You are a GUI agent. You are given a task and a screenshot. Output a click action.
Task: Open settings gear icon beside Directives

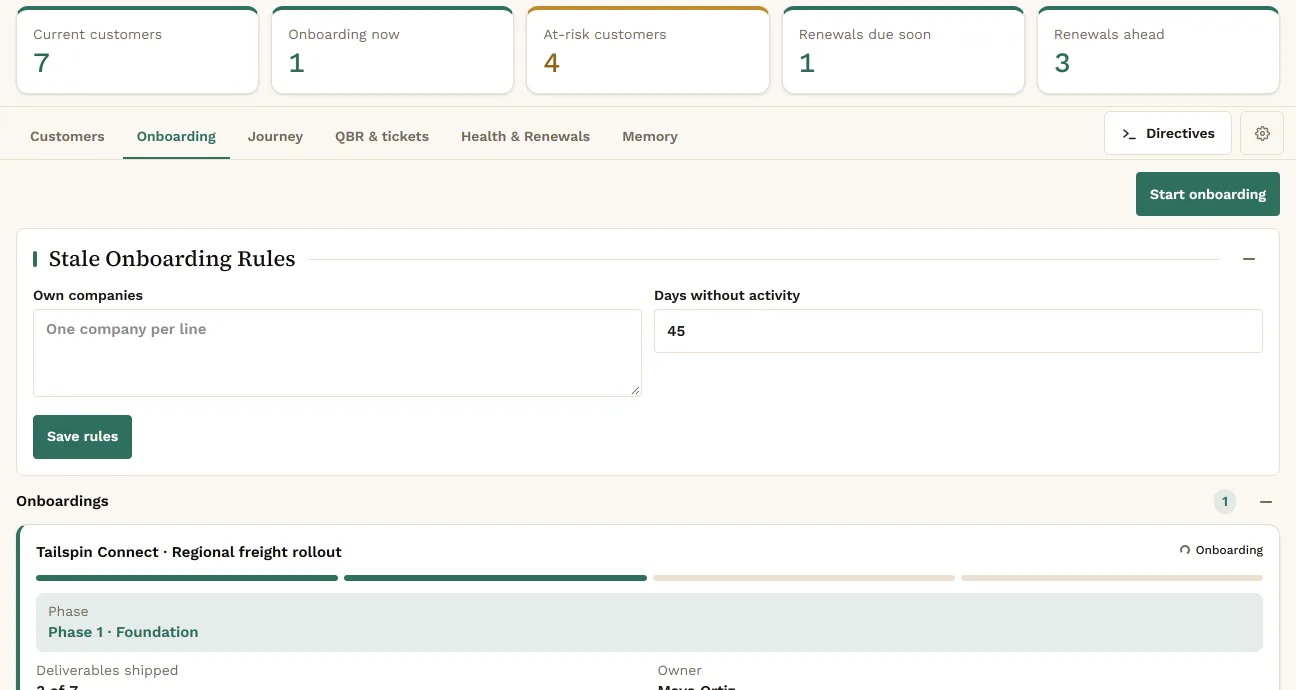point(1262,133)
